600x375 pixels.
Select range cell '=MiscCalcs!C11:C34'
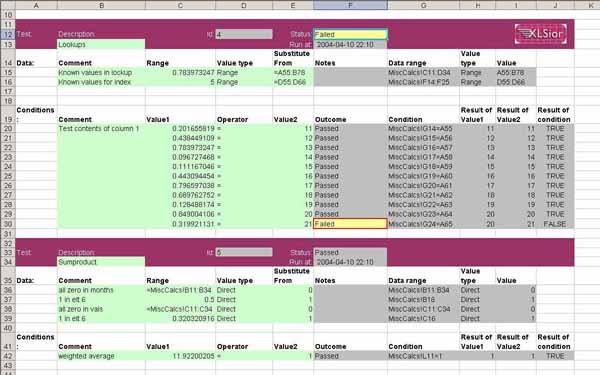[x=180, y=309]
